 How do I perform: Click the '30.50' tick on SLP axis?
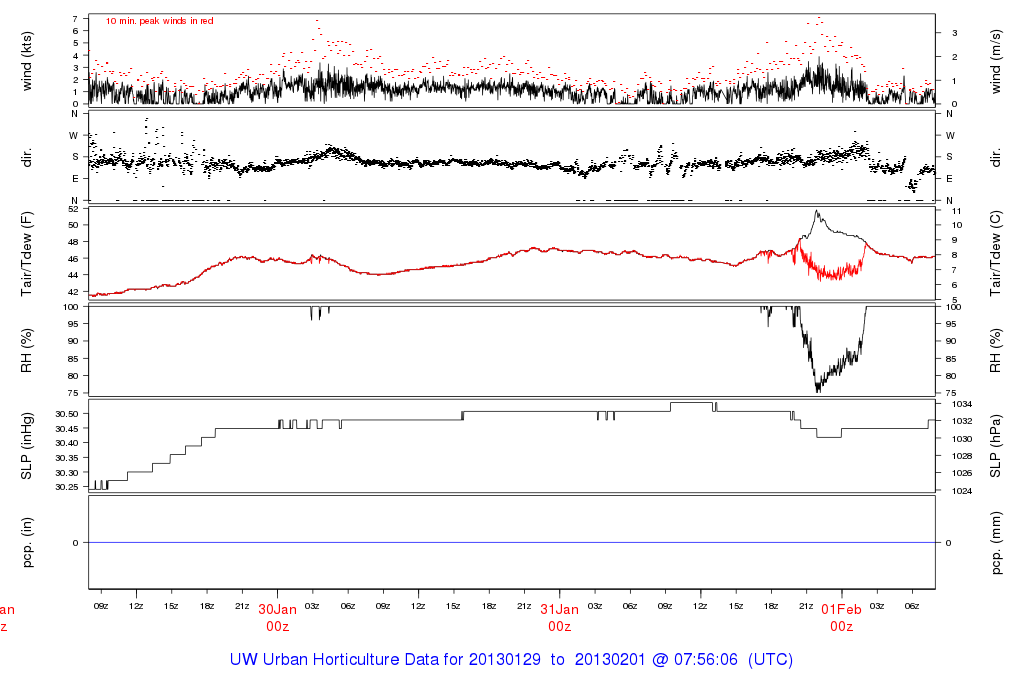click(x=67, y=414)
